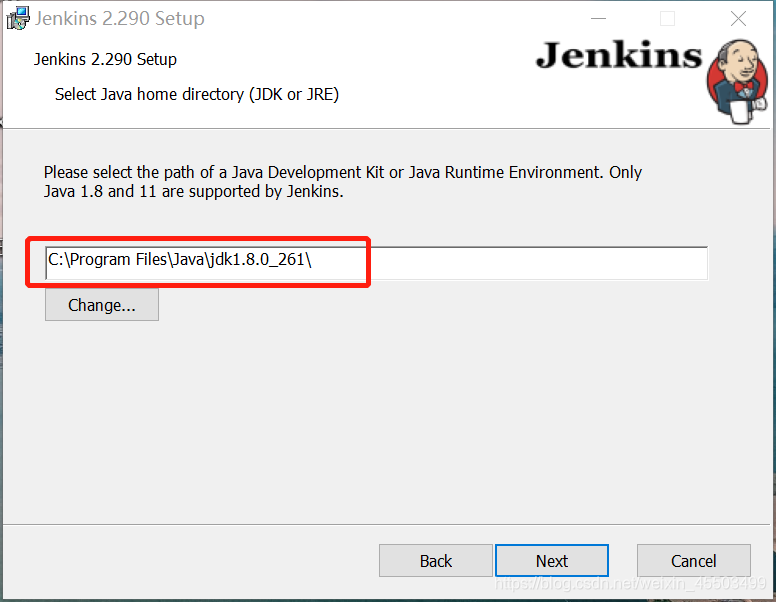Click the Jenkins wordmark in the banner
The image size is (776, 602).
(x=619, y=55)
